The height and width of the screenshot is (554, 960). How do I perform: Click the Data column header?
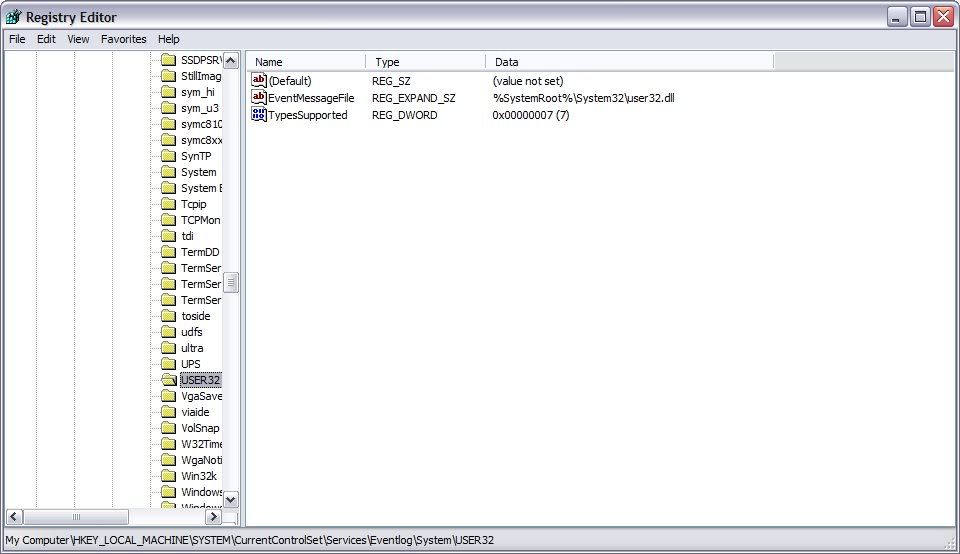point(630,62)
